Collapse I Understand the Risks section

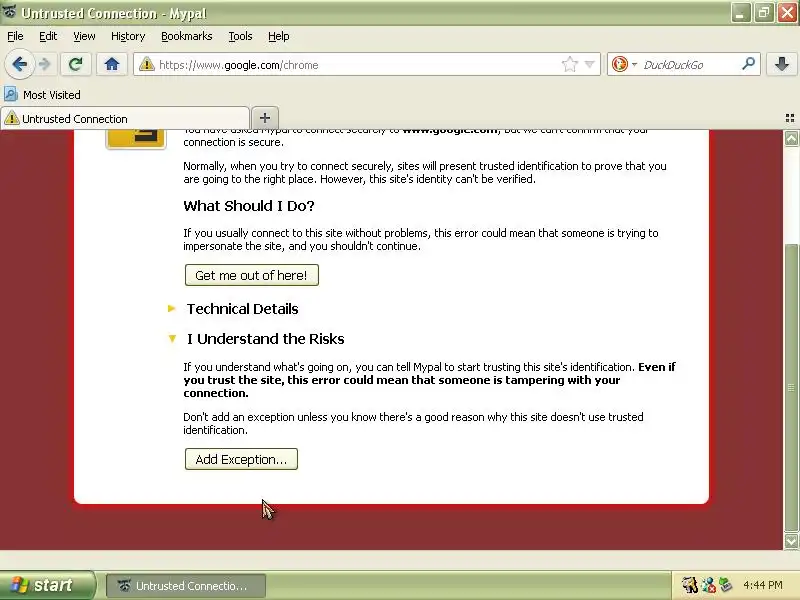point(172,338)
